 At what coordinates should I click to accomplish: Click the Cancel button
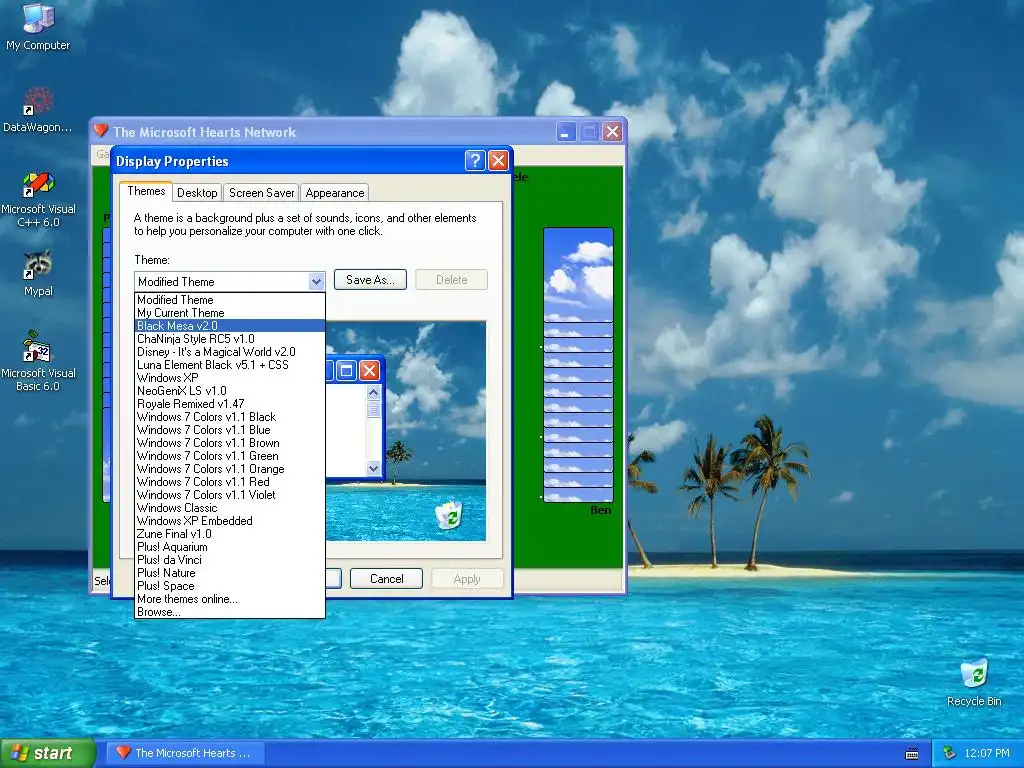pyautogui.click(x=387, y=579)
